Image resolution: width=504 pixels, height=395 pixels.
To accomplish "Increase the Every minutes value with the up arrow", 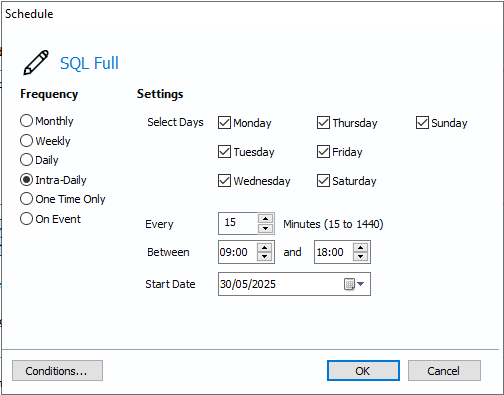I will (x=265, y=219).
